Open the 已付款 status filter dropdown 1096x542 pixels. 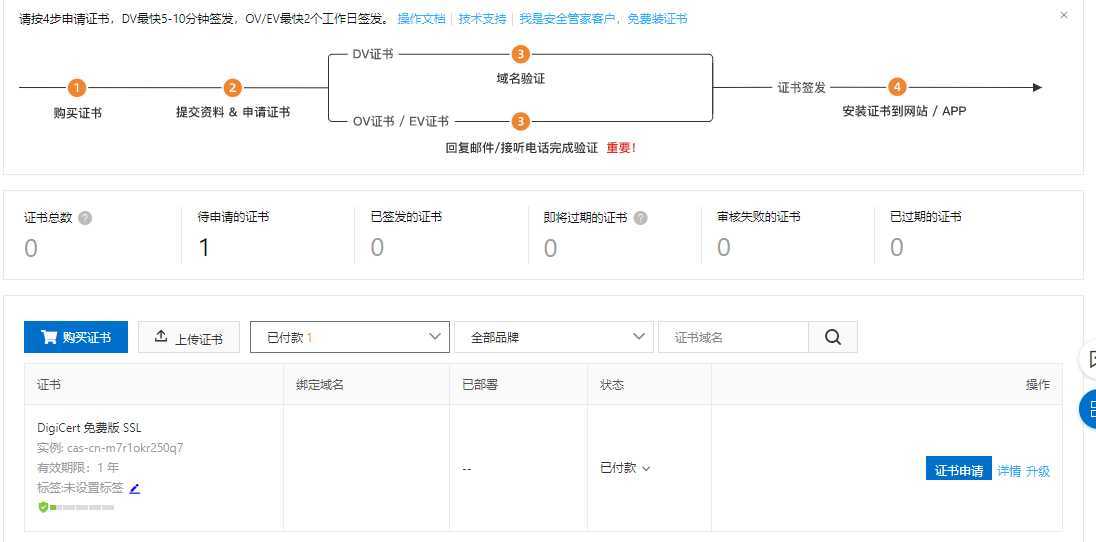pyautogui.click(x=349, y=337)
